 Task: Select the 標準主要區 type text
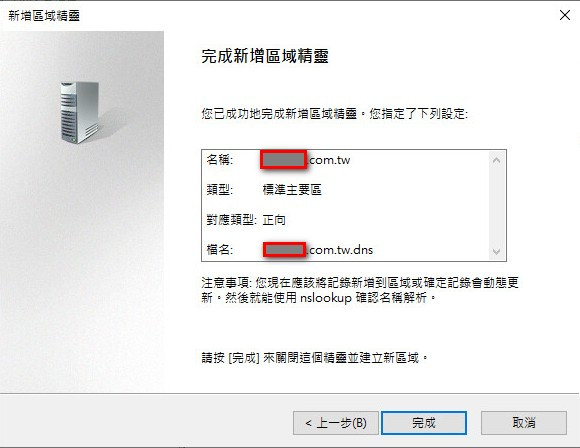[292, 190]
